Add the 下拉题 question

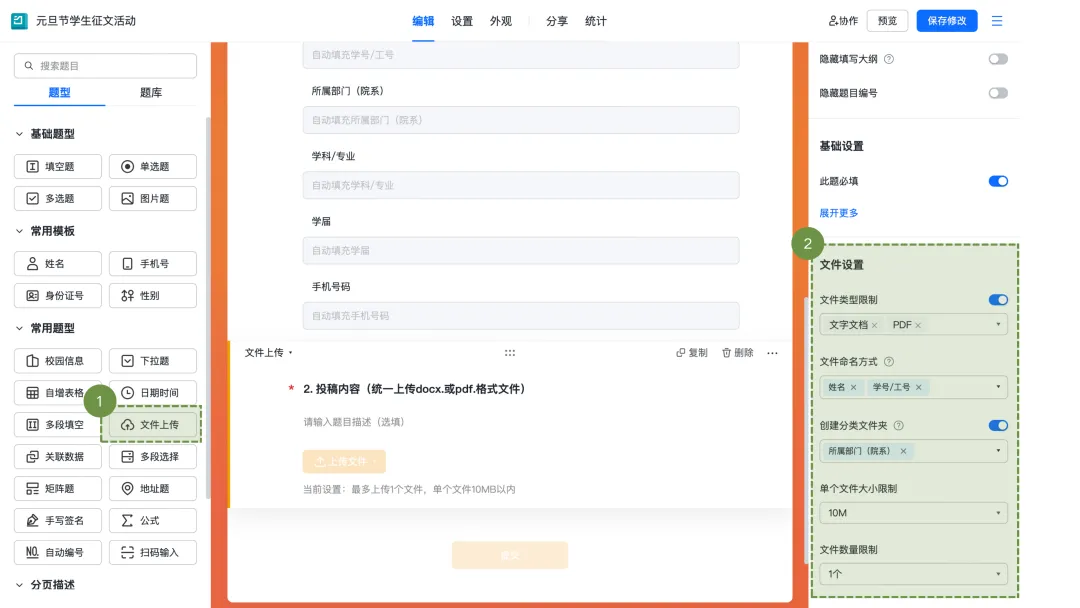point(153,361)
